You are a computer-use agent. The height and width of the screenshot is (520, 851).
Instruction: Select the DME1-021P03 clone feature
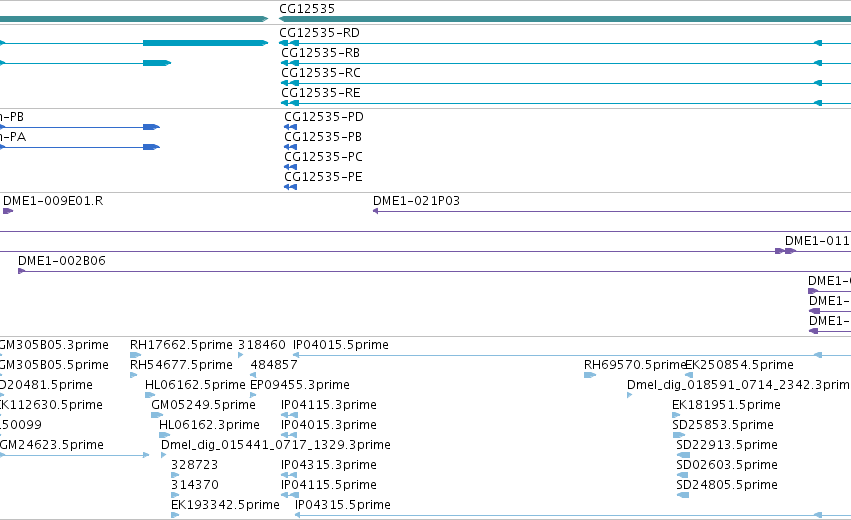[612, 211]
